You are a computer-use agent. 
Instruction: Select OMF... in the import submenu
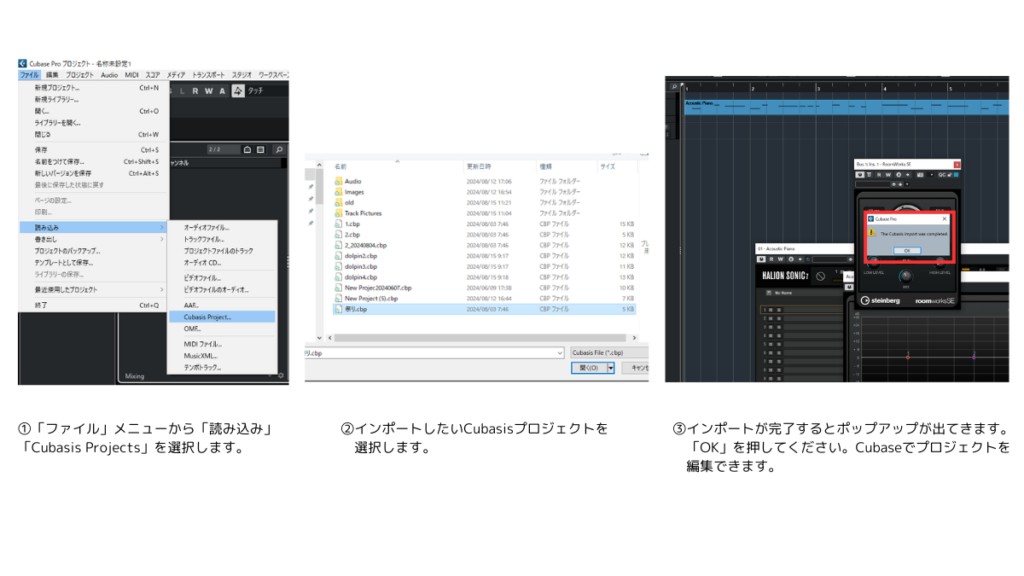point(222,328)
